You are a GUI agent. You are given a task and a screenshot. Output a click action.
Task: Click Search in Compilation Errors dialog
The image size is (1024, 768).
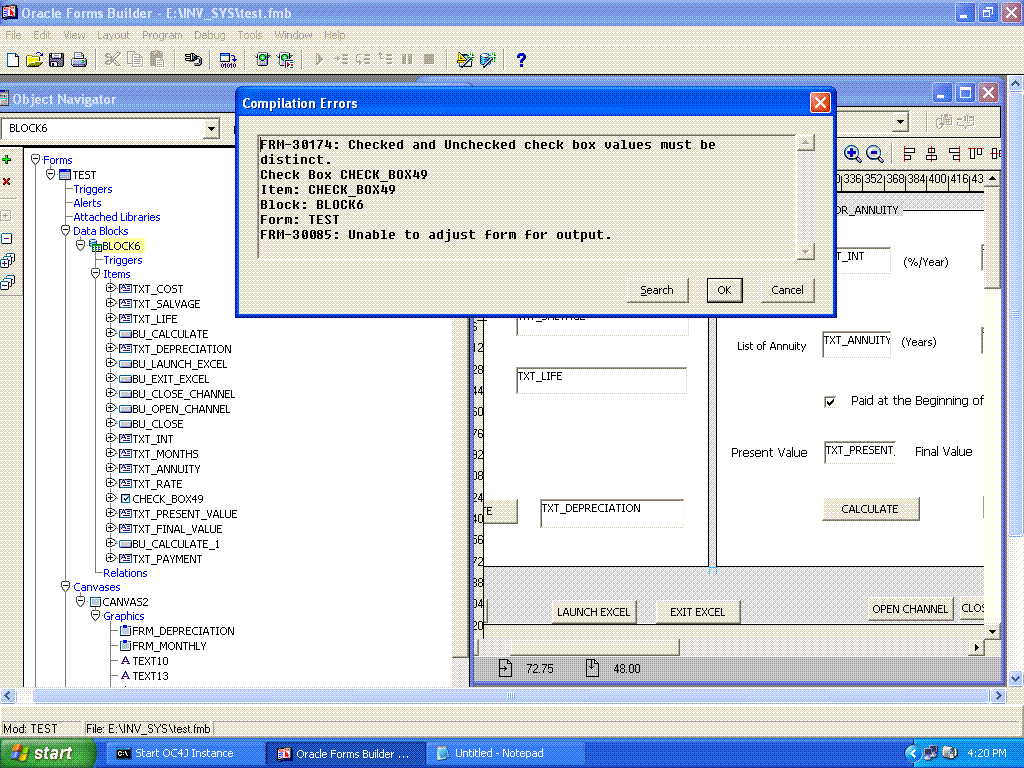(x=657, y=290)
